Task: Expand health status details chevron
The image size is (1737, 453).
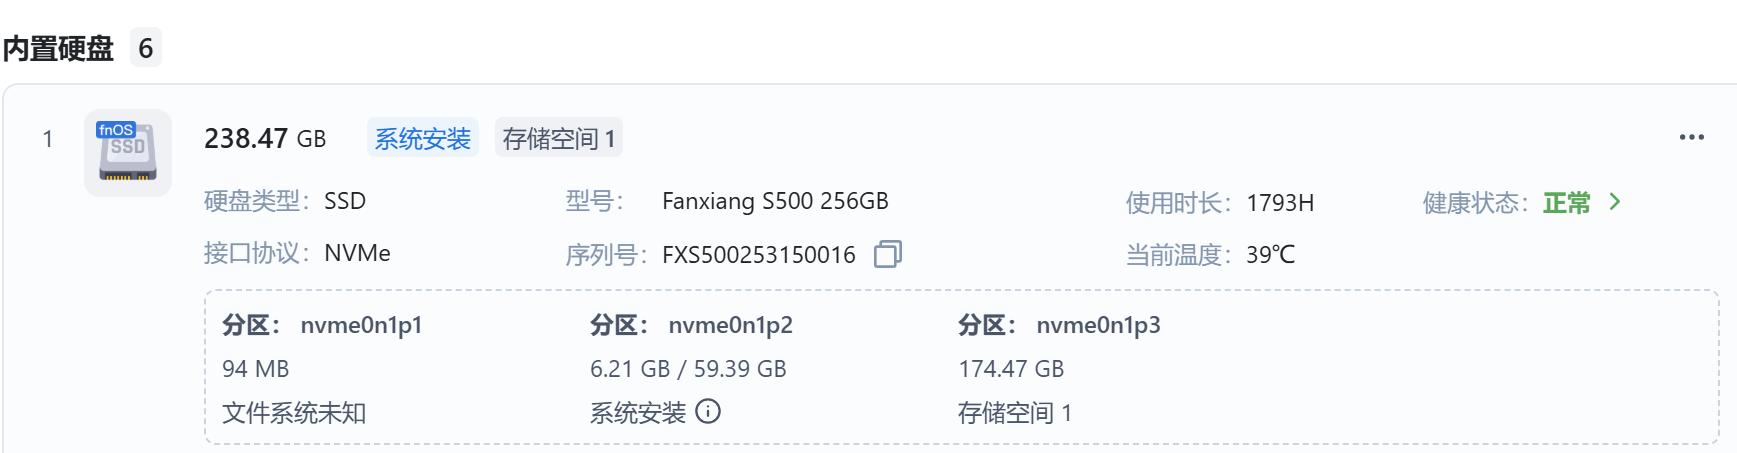Action: 1615,202
